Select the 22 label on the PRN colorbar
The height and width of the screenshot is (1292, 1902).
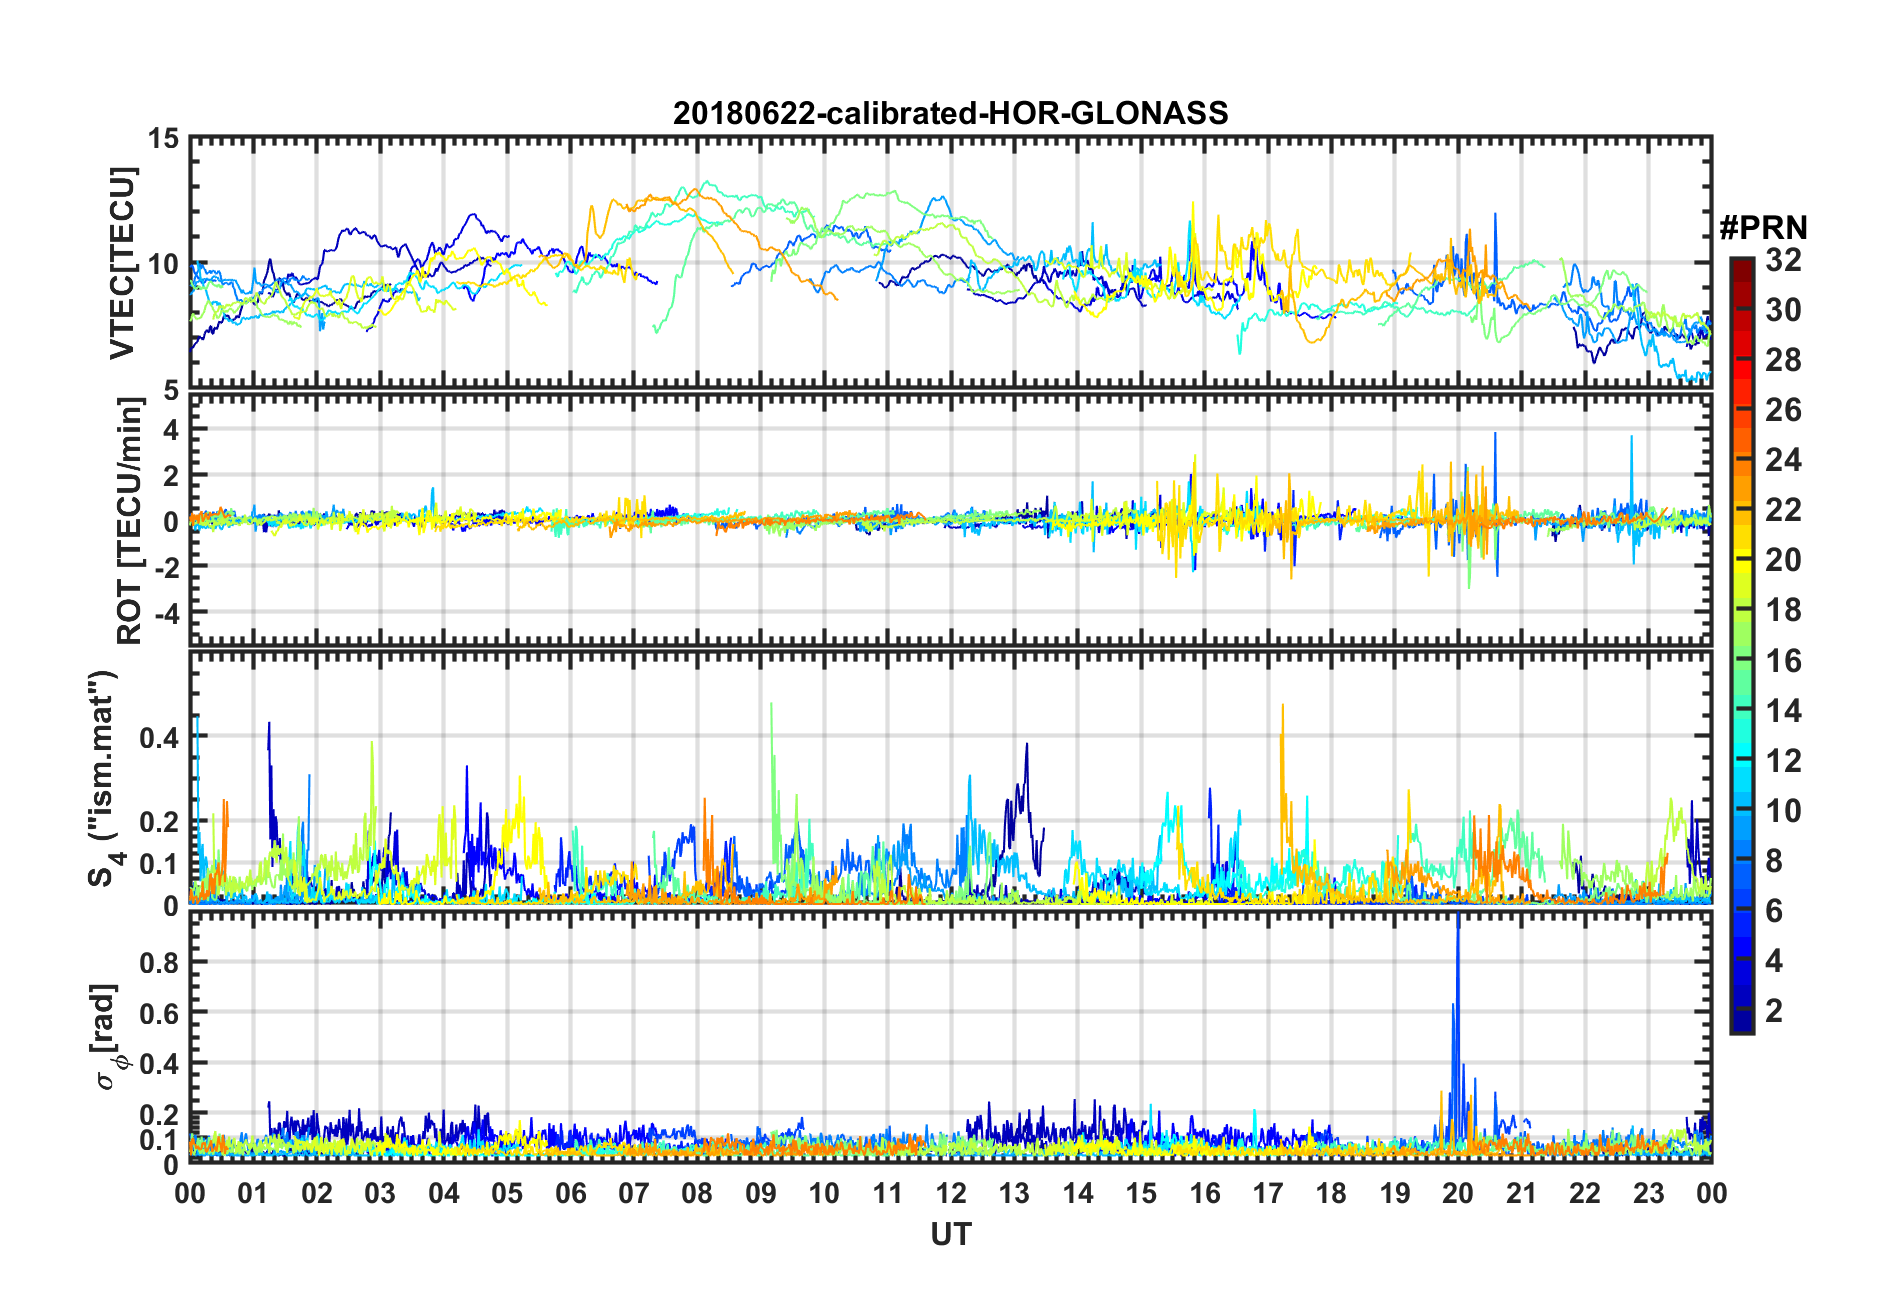[x=1783, y=510]
